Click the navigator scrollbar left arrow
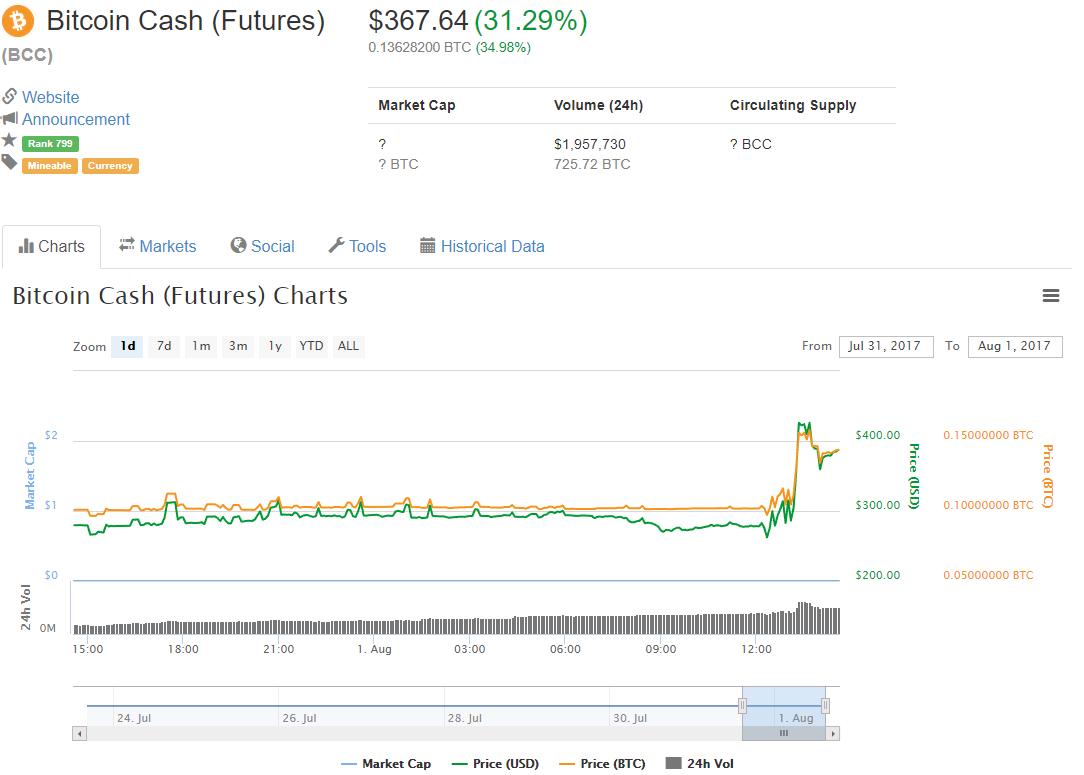1084x775 pixels. click(x=80, y=734)
